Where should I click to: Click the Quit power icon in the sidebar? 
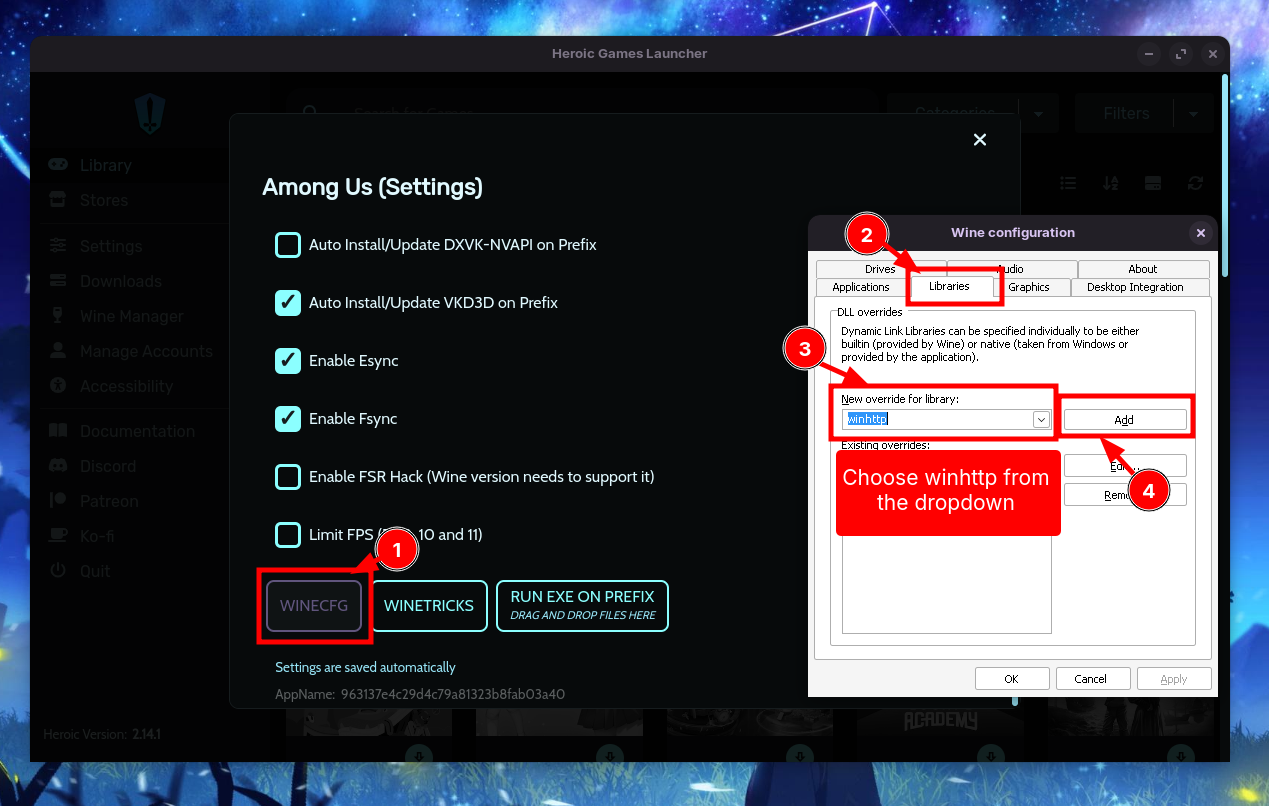coord(58,571)
